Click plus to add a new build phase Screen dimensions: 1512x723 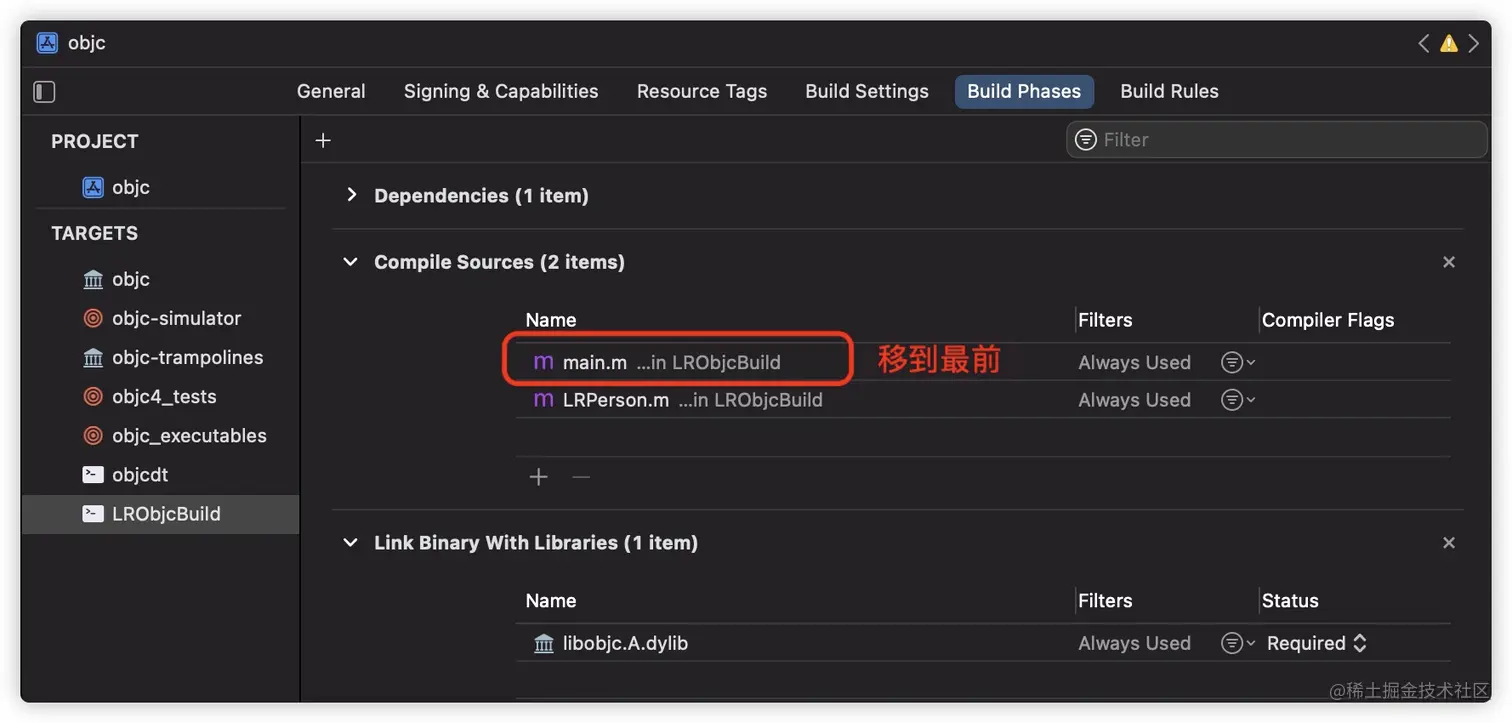point(322,140)
